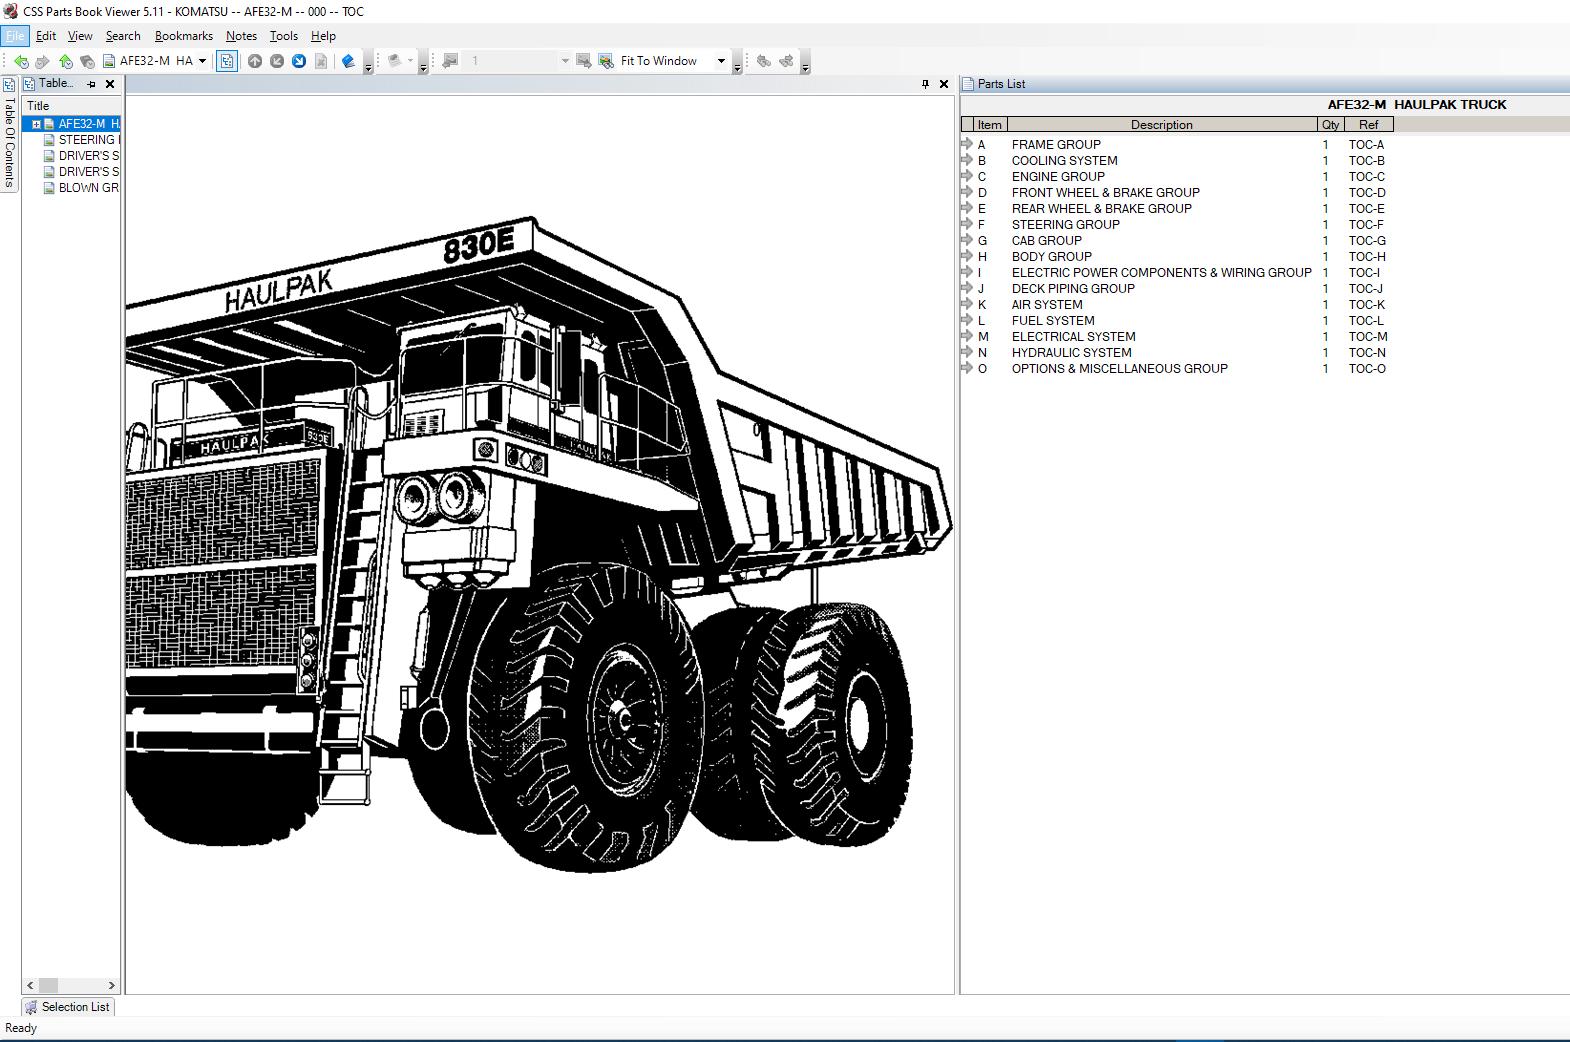Click the TOC-H reference for BODY GROUP
Screen dimensions: 1570x1042
point(1367,257)
